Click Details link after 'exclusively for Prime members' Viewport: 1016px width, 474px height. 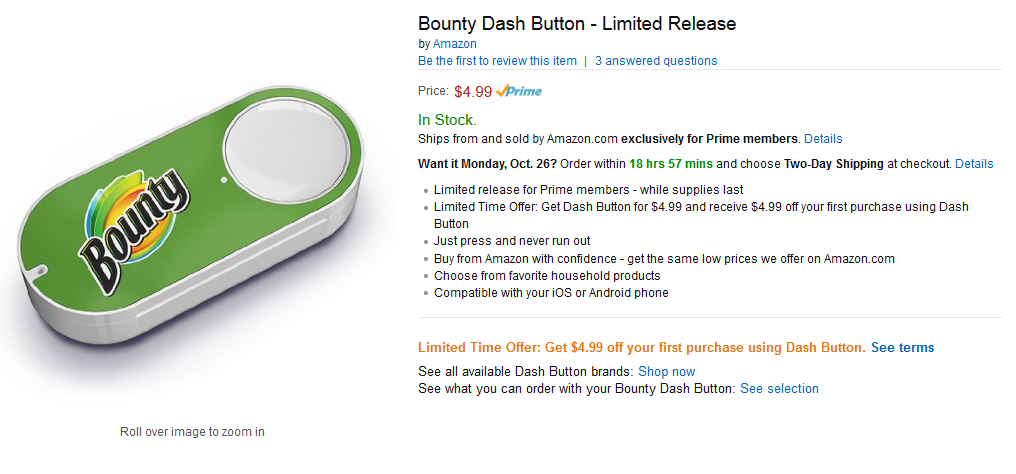point(823,139)
